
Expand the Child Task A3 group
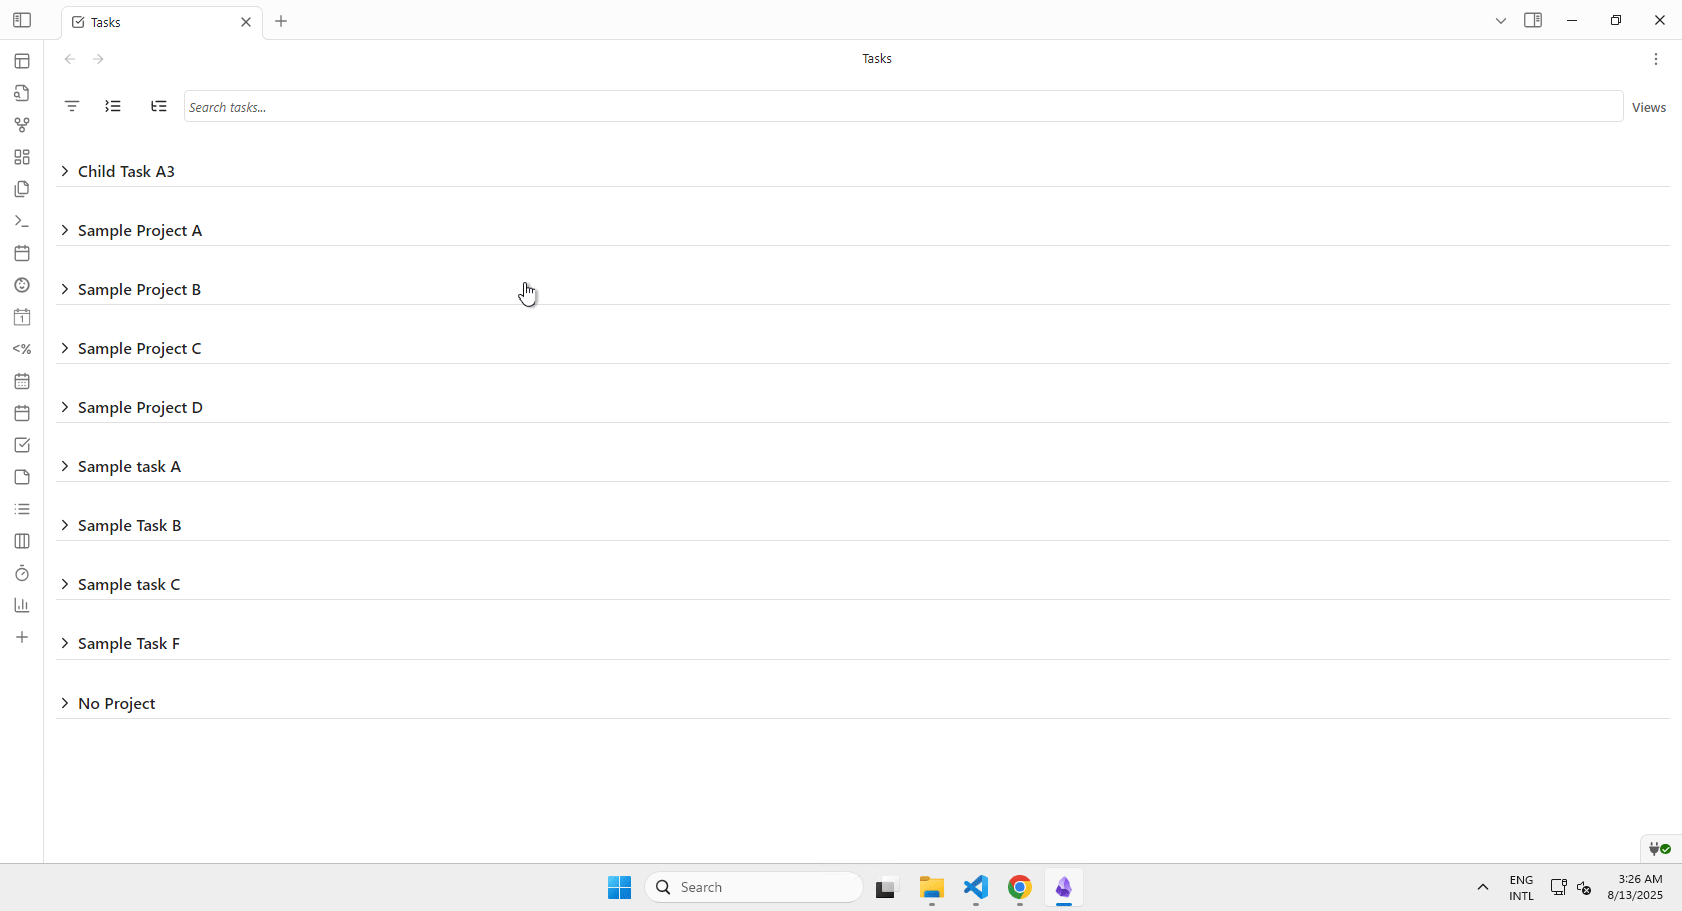(x=65, y=171)
